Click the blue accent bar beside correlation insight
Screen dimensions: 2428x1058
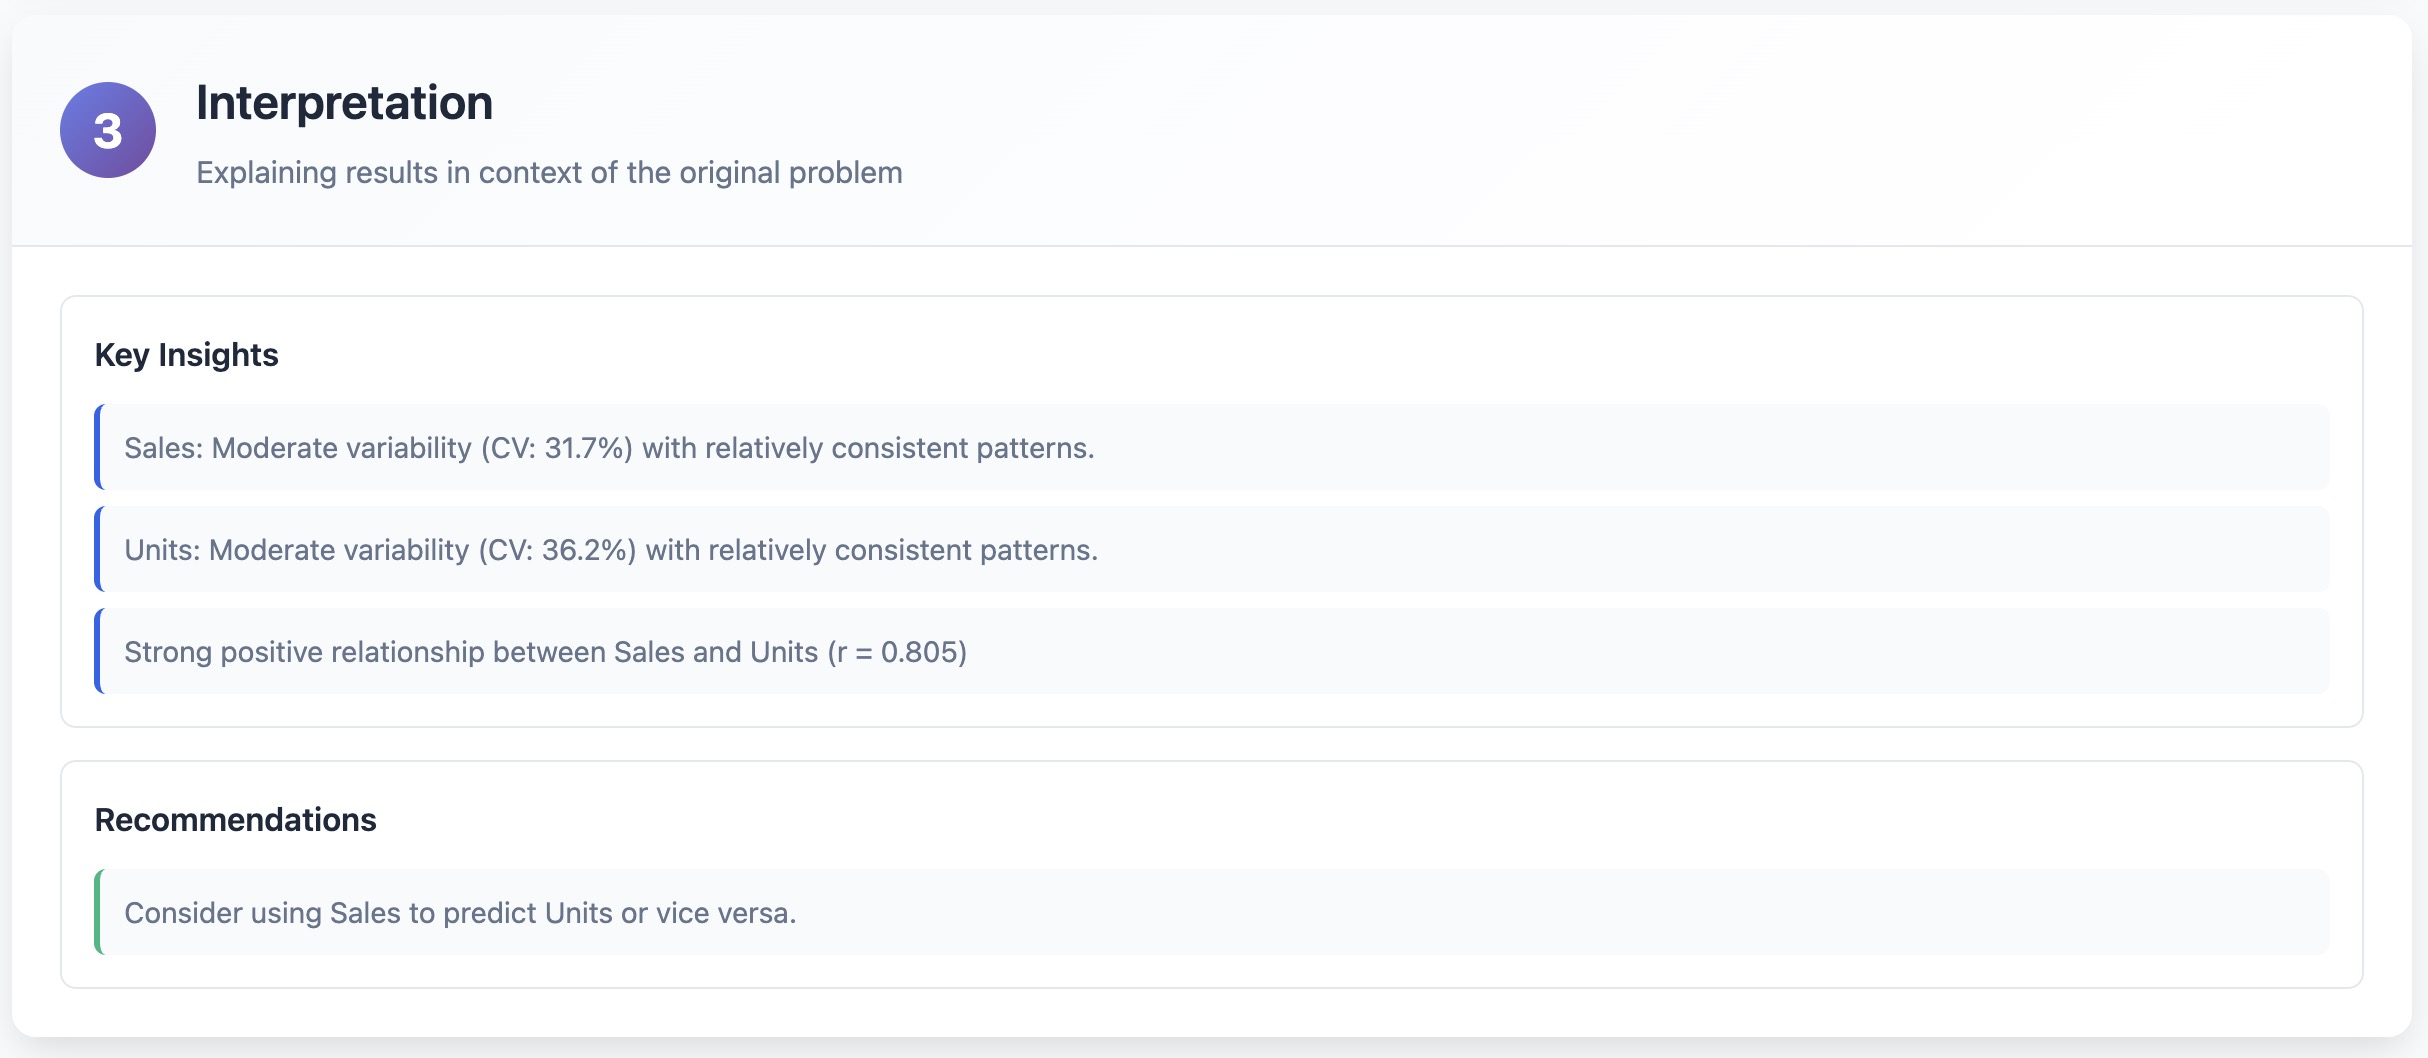[98, 651]
